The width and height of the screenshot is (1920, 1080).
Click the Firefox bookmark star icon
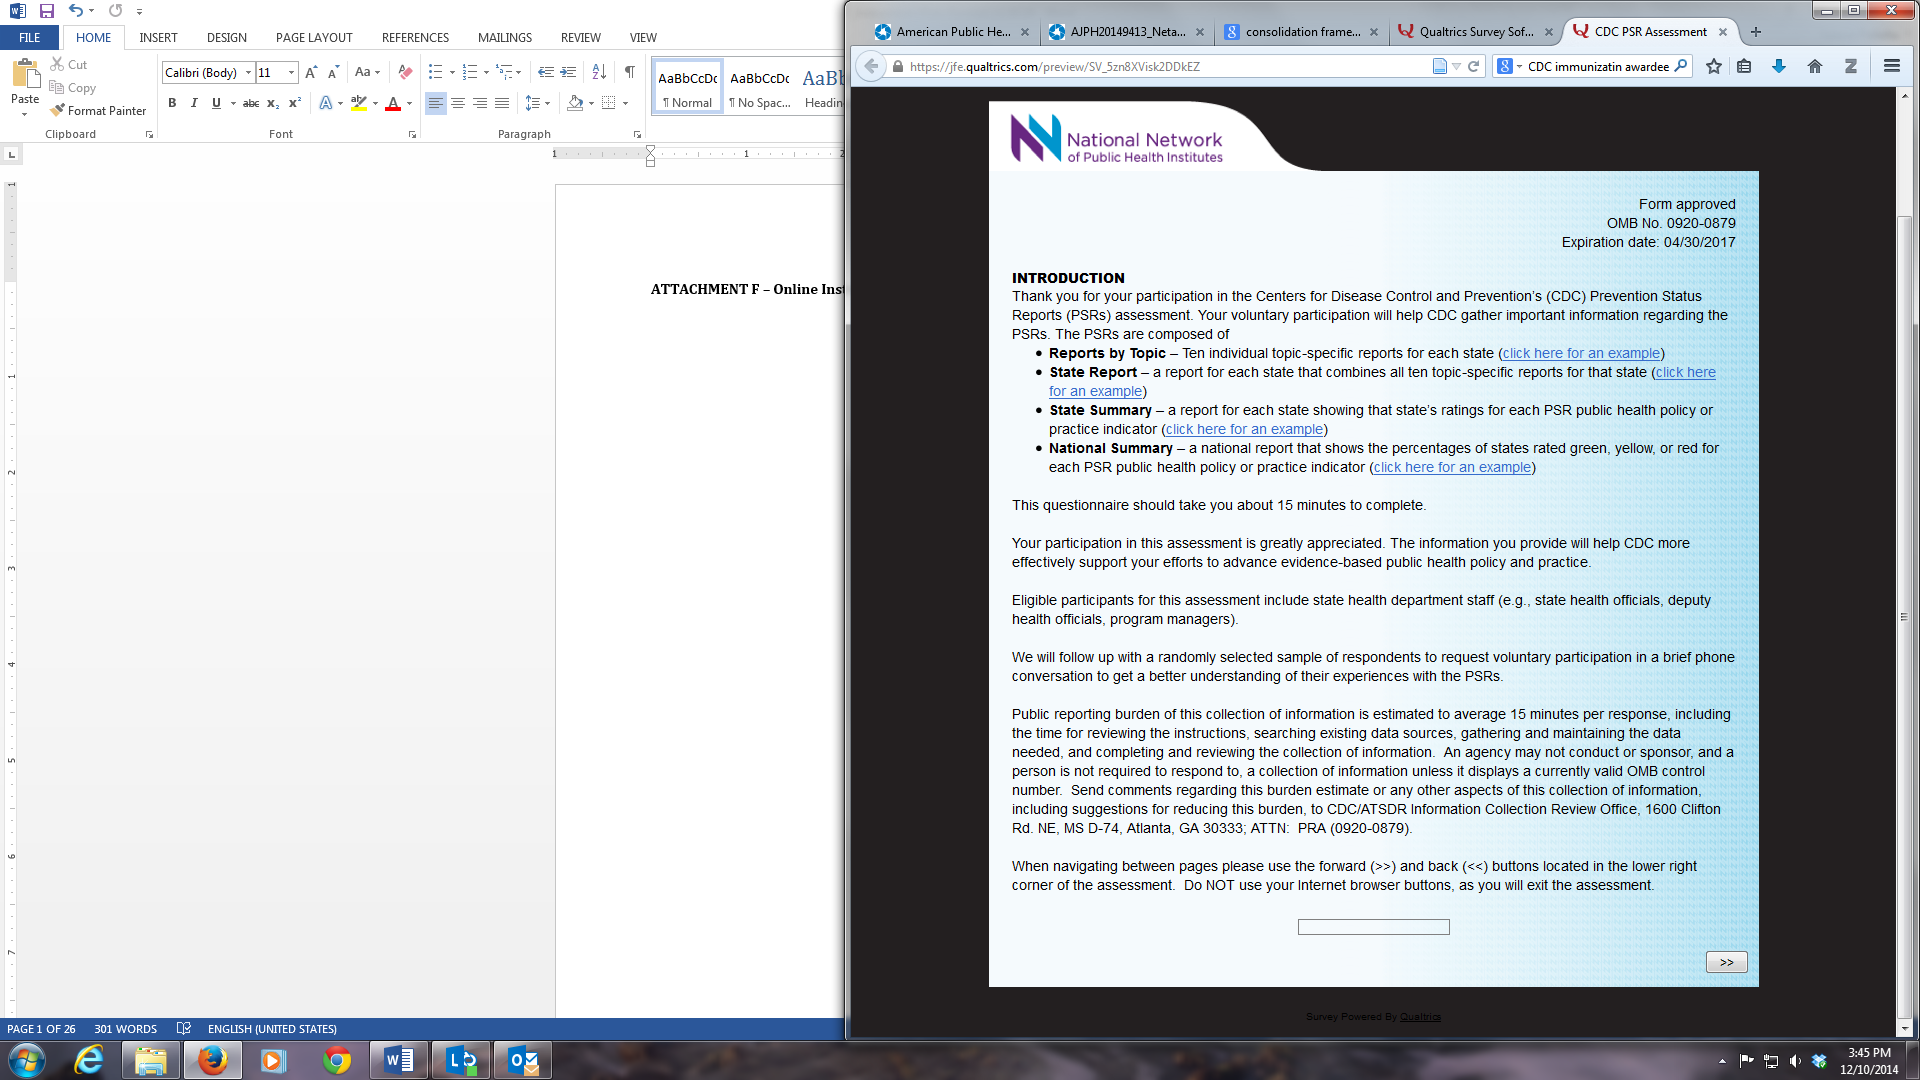coord(1714,66)
